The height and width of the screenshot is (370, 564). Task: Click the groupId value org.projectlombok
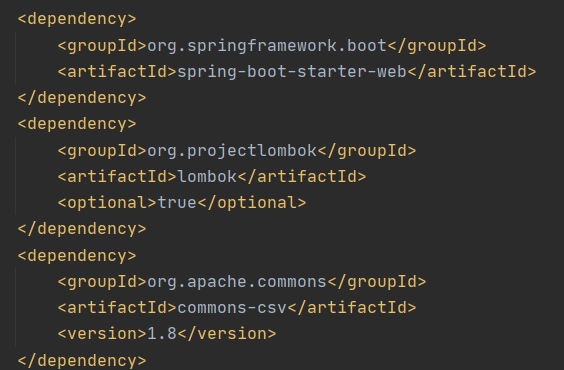coord(232,151)
